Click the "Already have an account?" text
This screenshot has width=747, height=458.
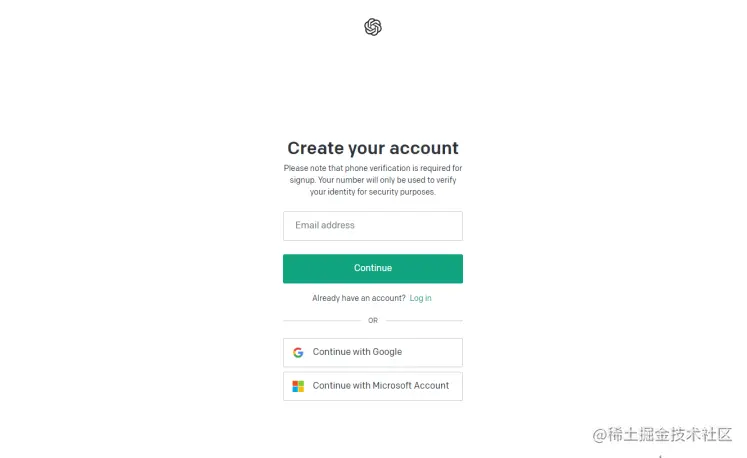[359, 298]
